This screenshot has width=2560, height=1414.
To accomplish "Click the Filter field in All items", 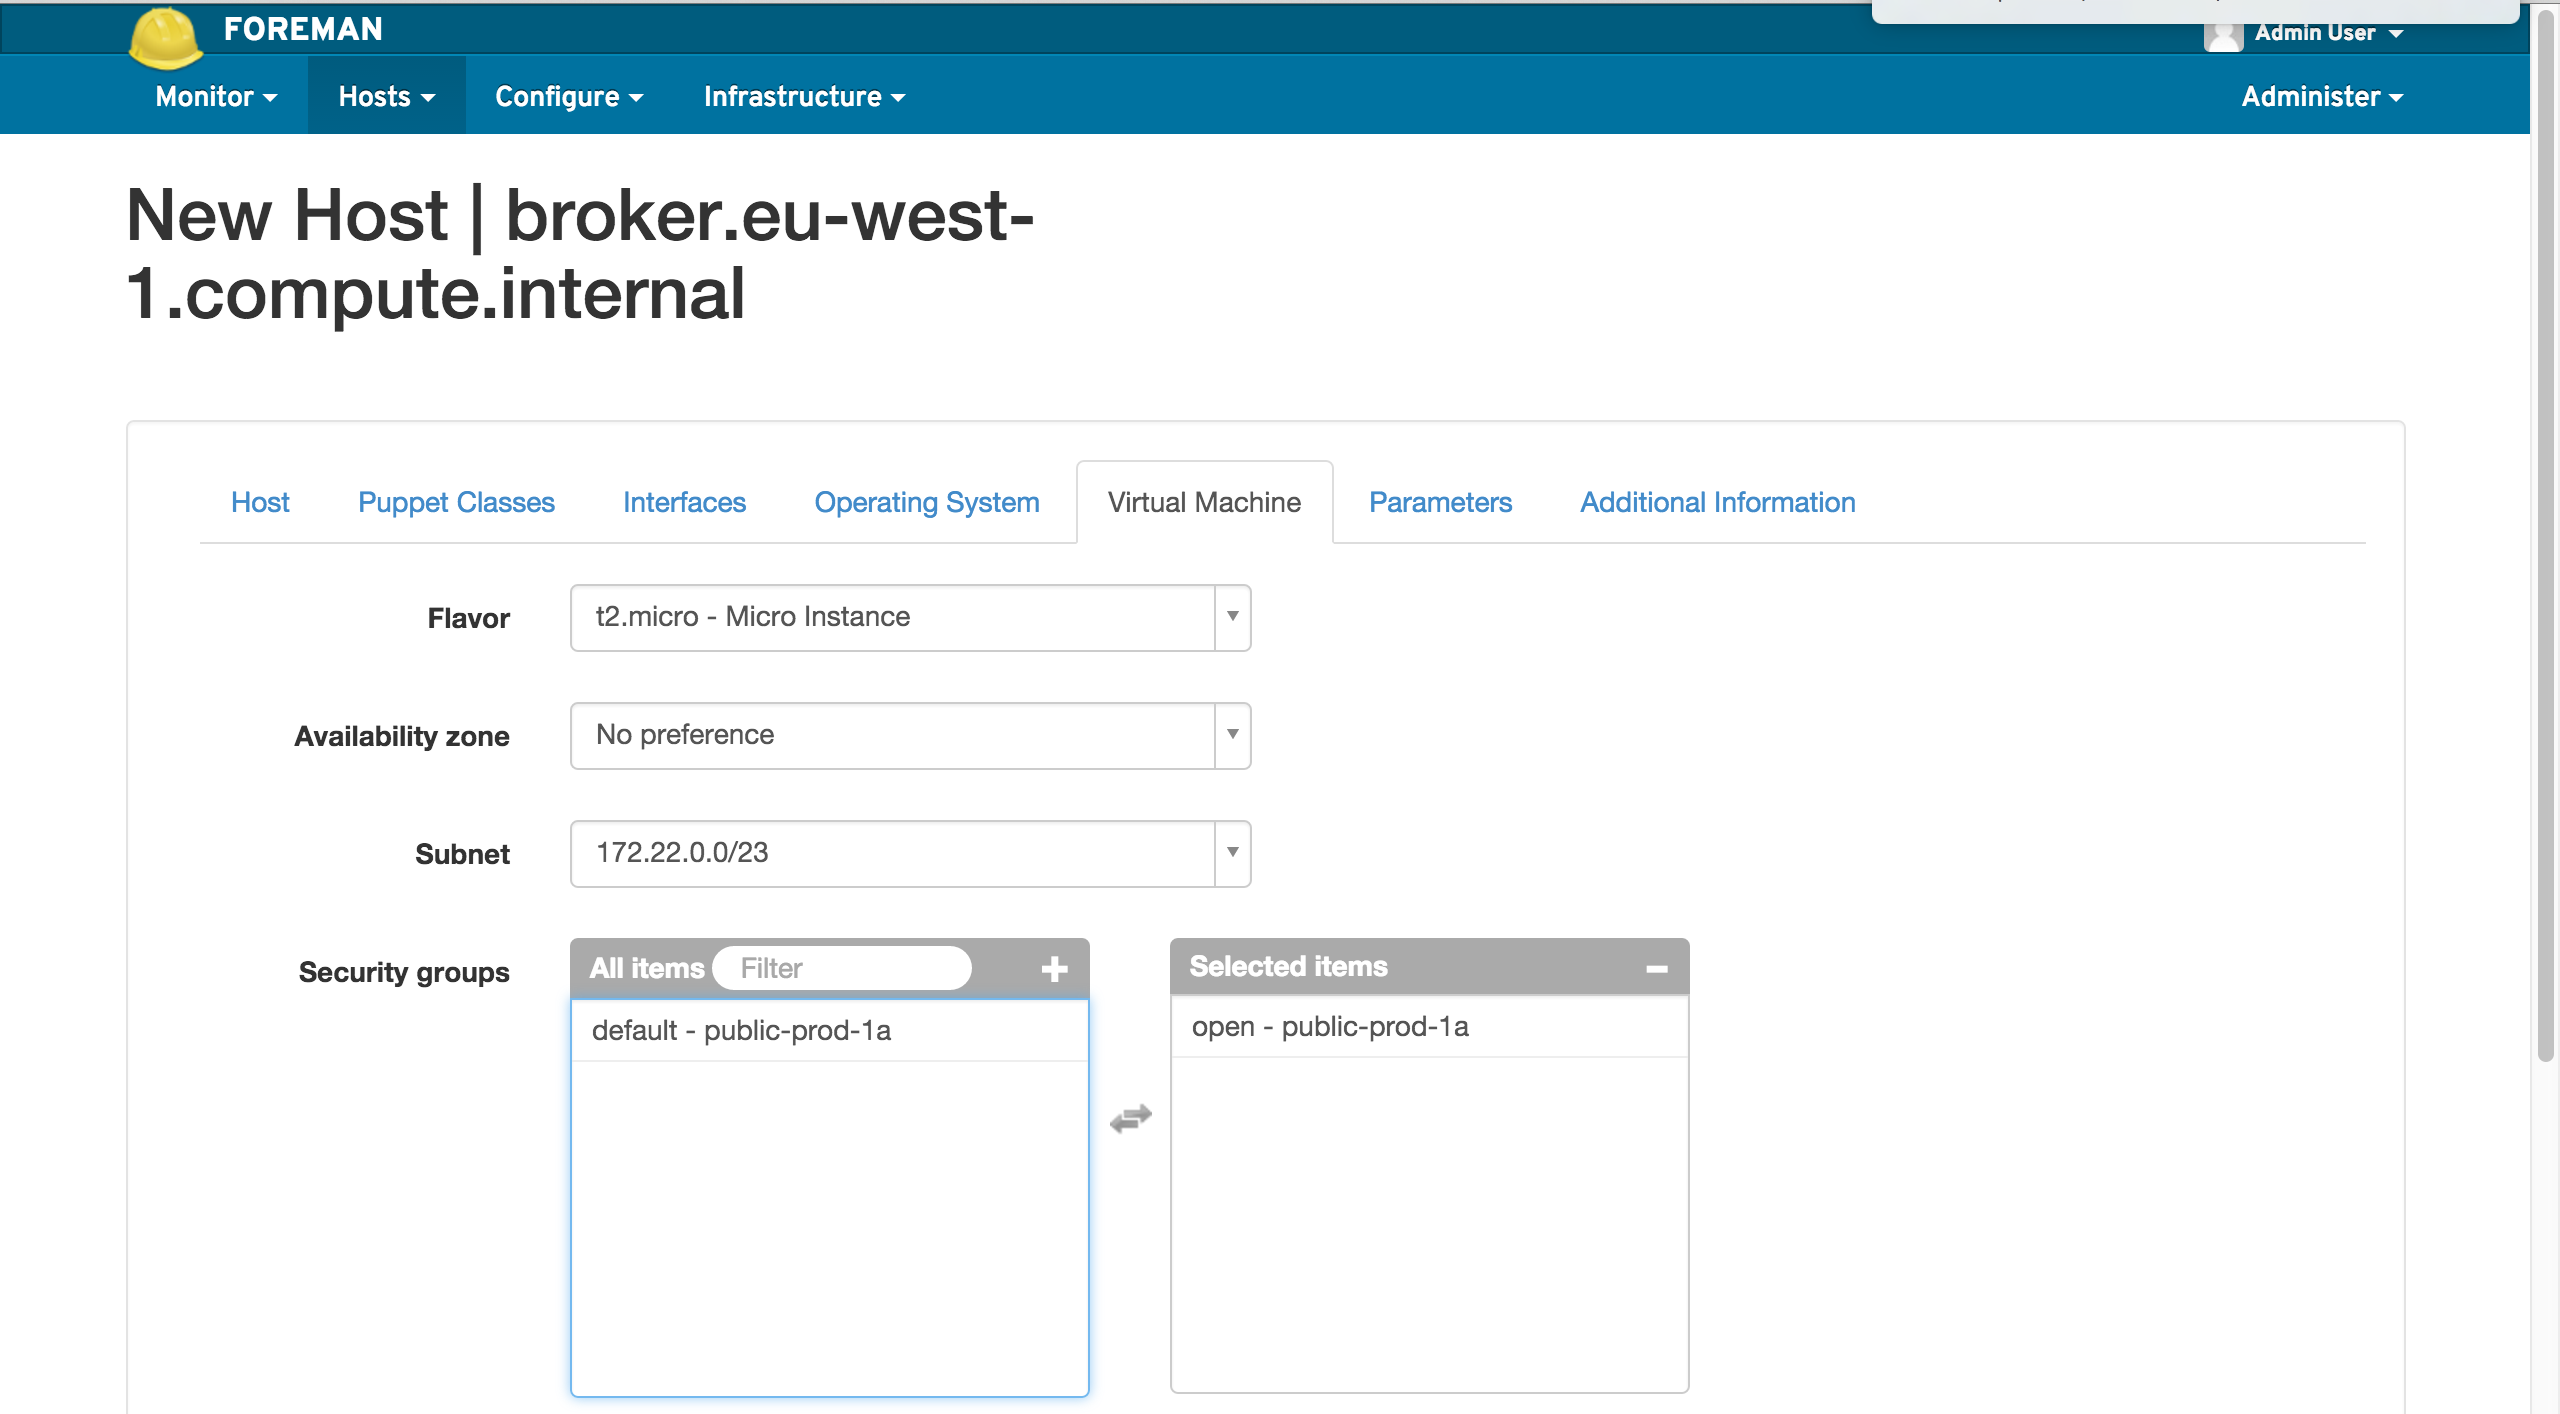I will pos(842,966).
